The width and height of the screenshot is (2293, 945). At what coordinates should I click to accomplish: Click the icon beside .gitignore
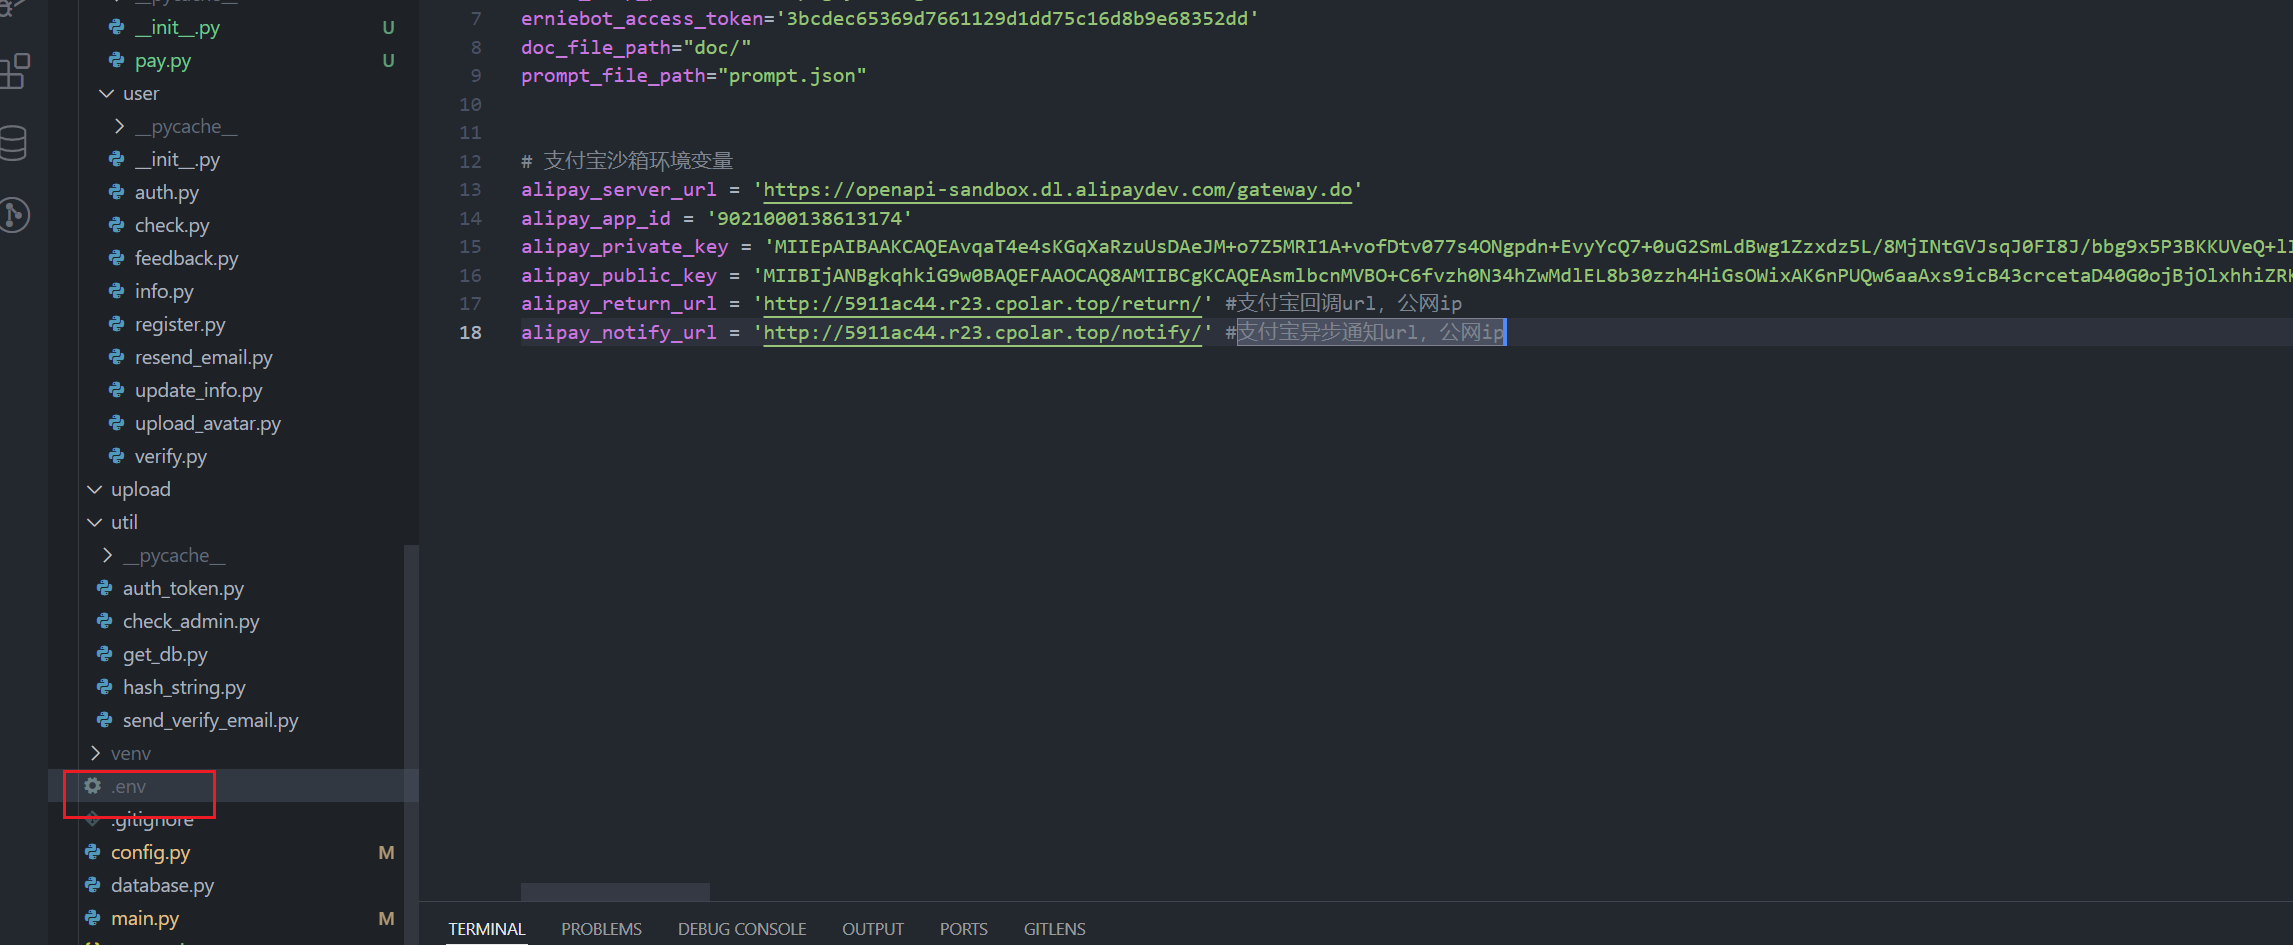[x=93, y=820]
